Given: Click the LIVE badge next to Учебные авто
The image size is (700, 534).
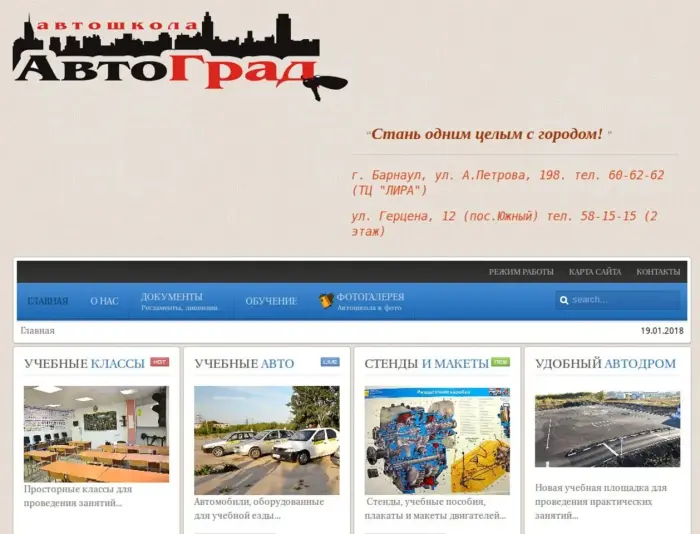Looking at the screenshot, I should [330, 362].
